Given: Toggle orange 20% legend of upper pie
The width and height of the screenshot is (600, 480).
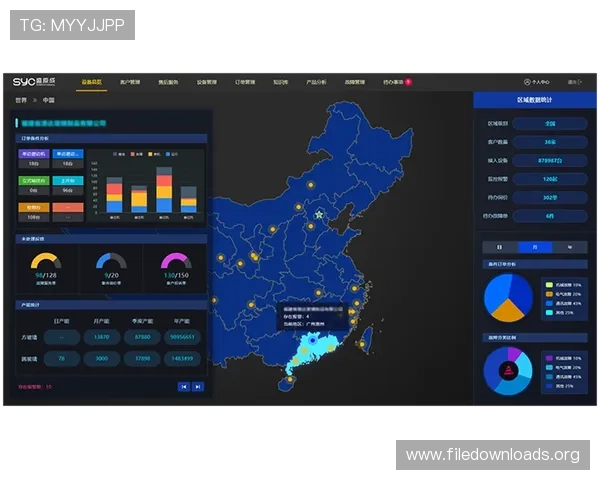Looking at the screenshot, I should point(563,294).
